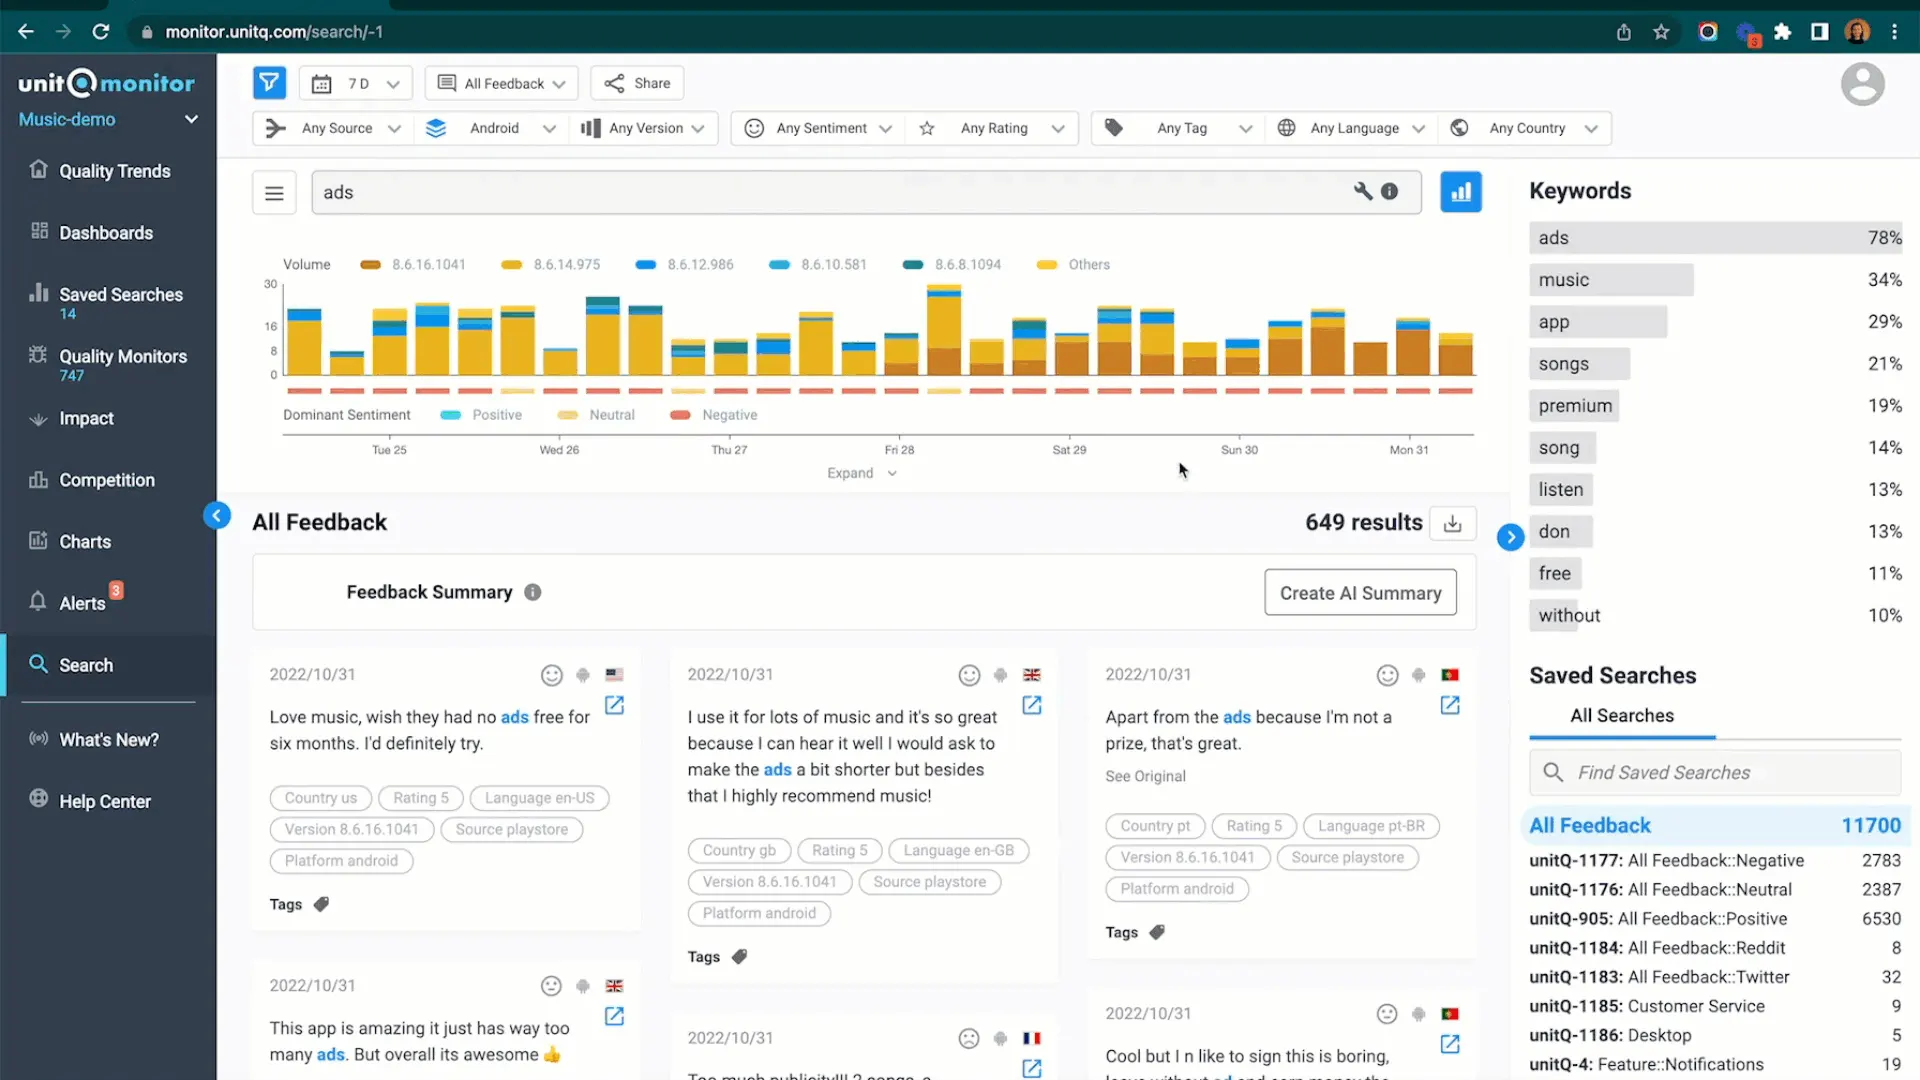1920x1080 pixels.
Task: Click the Create AI Summary button
Action: pos(1359,593)
